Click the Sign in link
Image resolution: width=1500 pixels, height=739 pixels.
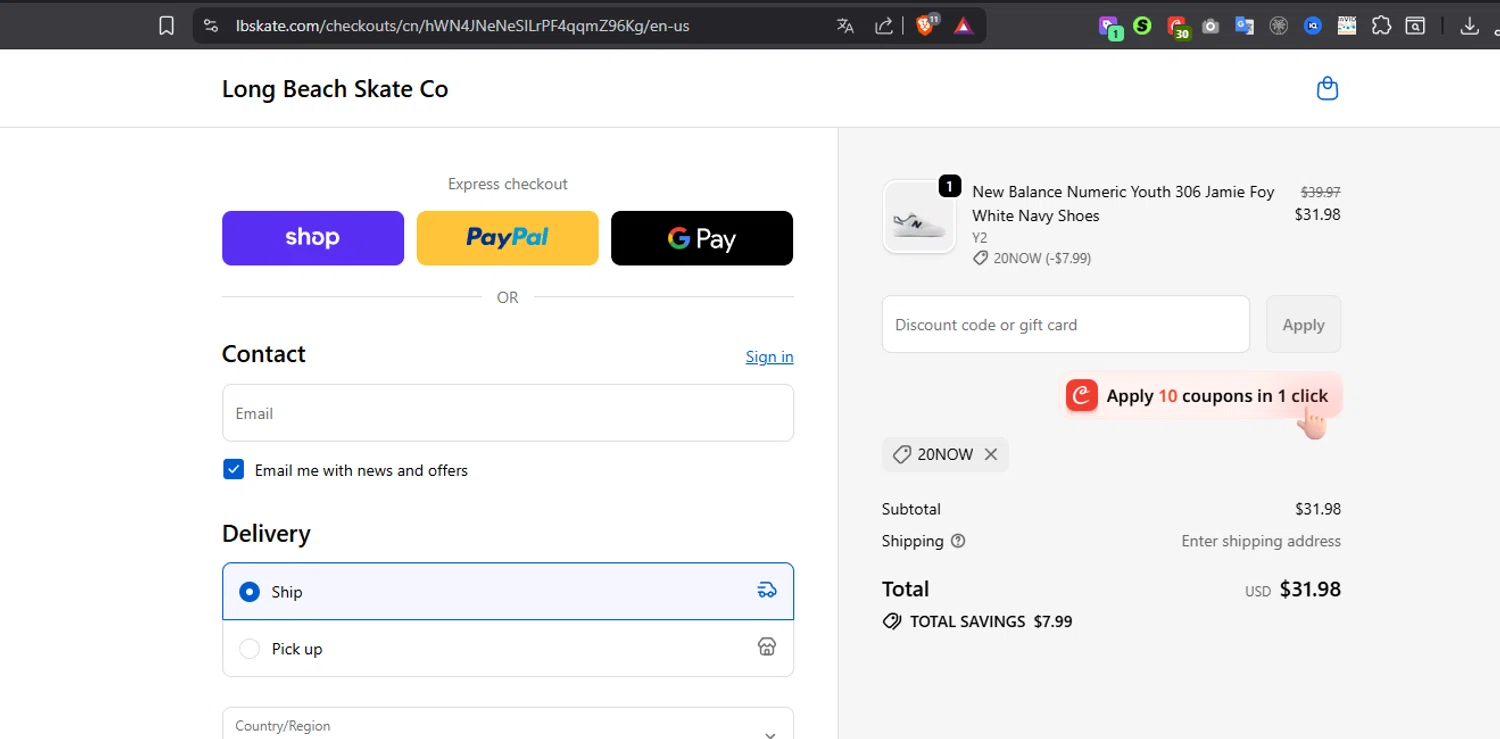tap(769, 357)
